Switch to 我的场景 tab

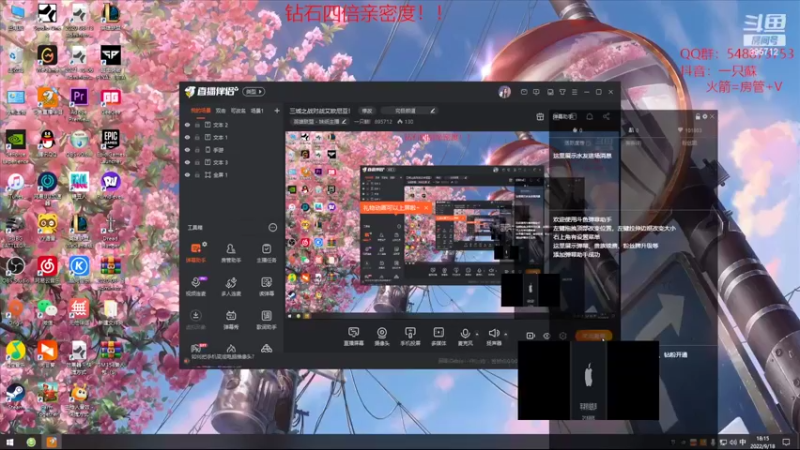pos(201,111)
